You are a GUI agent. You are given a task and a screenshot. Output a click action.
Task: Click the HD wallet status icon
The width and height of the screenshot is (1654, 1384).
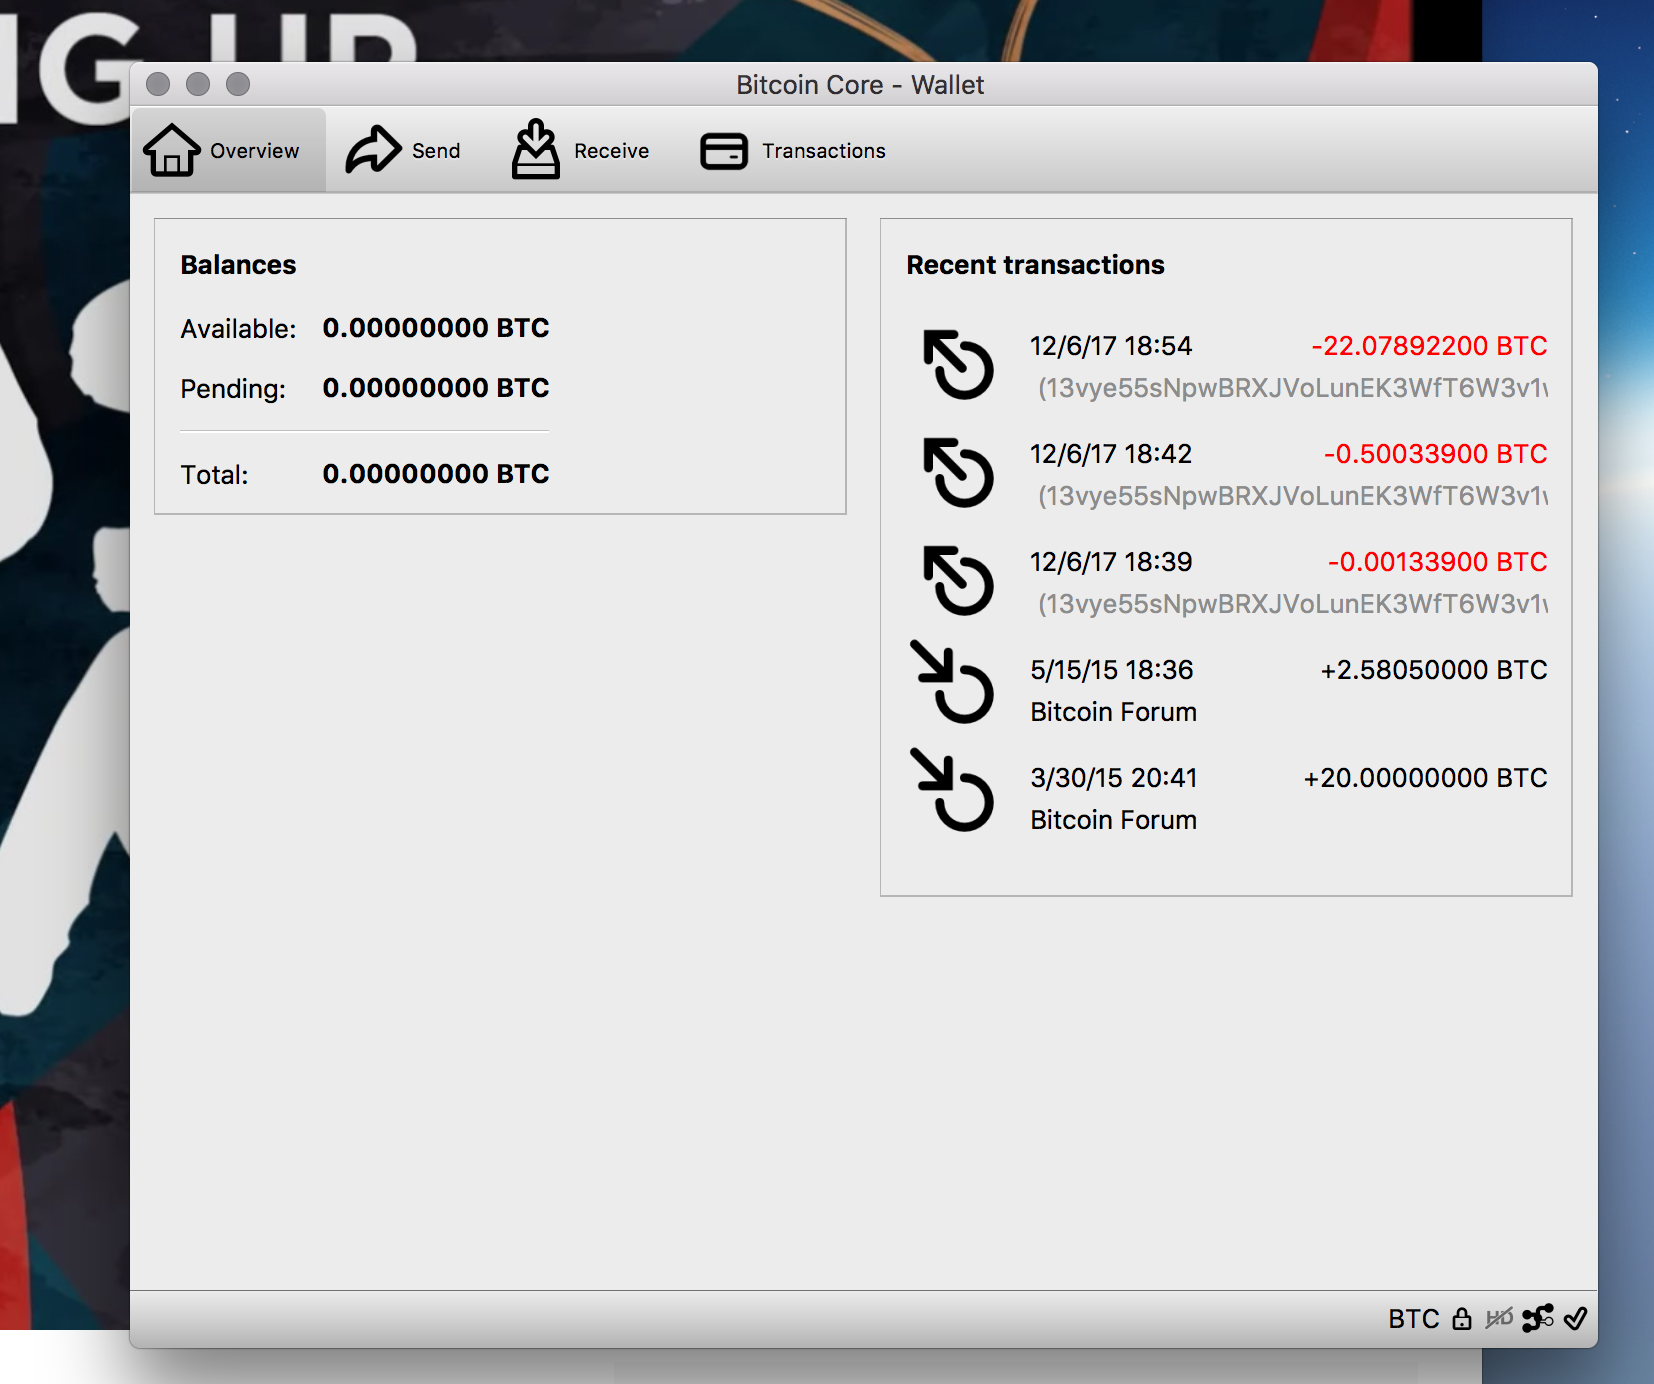(x=1499, y=1319)
